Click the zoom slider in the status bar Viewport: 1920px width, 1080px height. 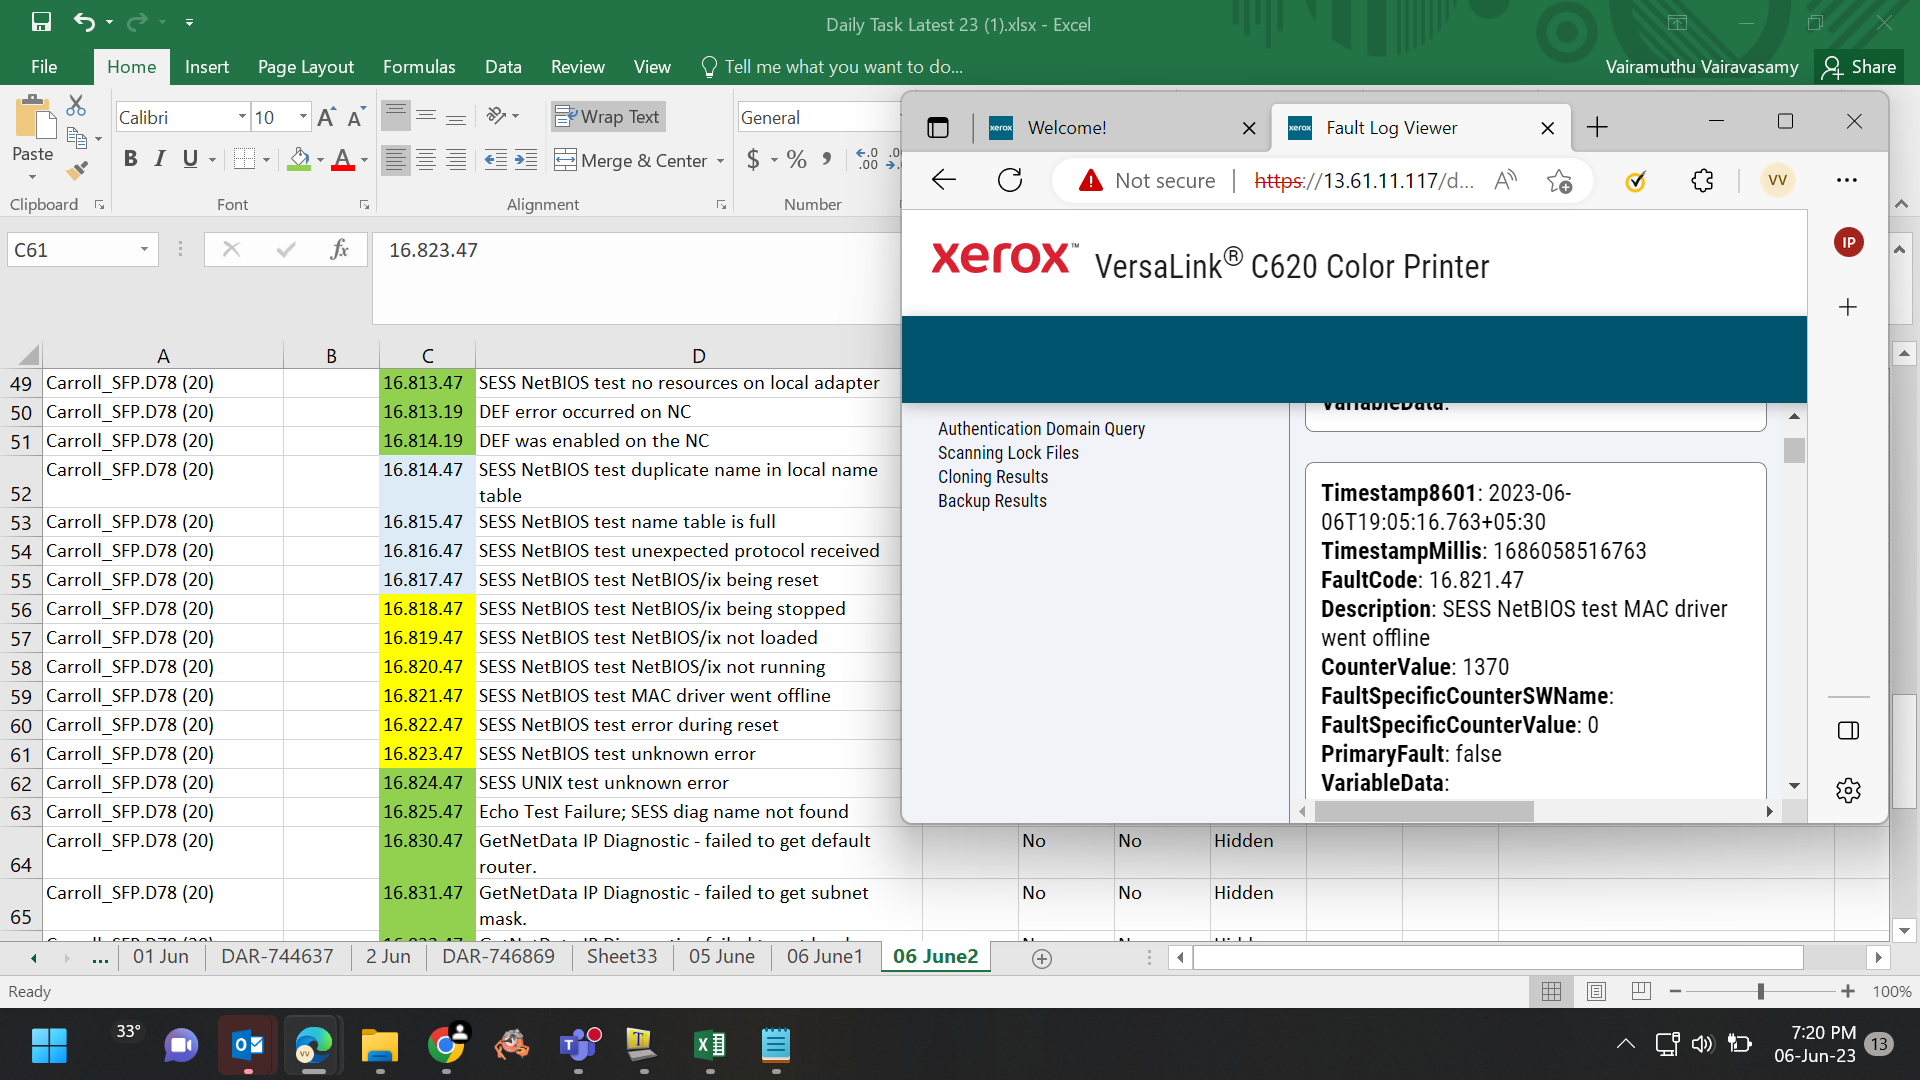pos(1761,991)
